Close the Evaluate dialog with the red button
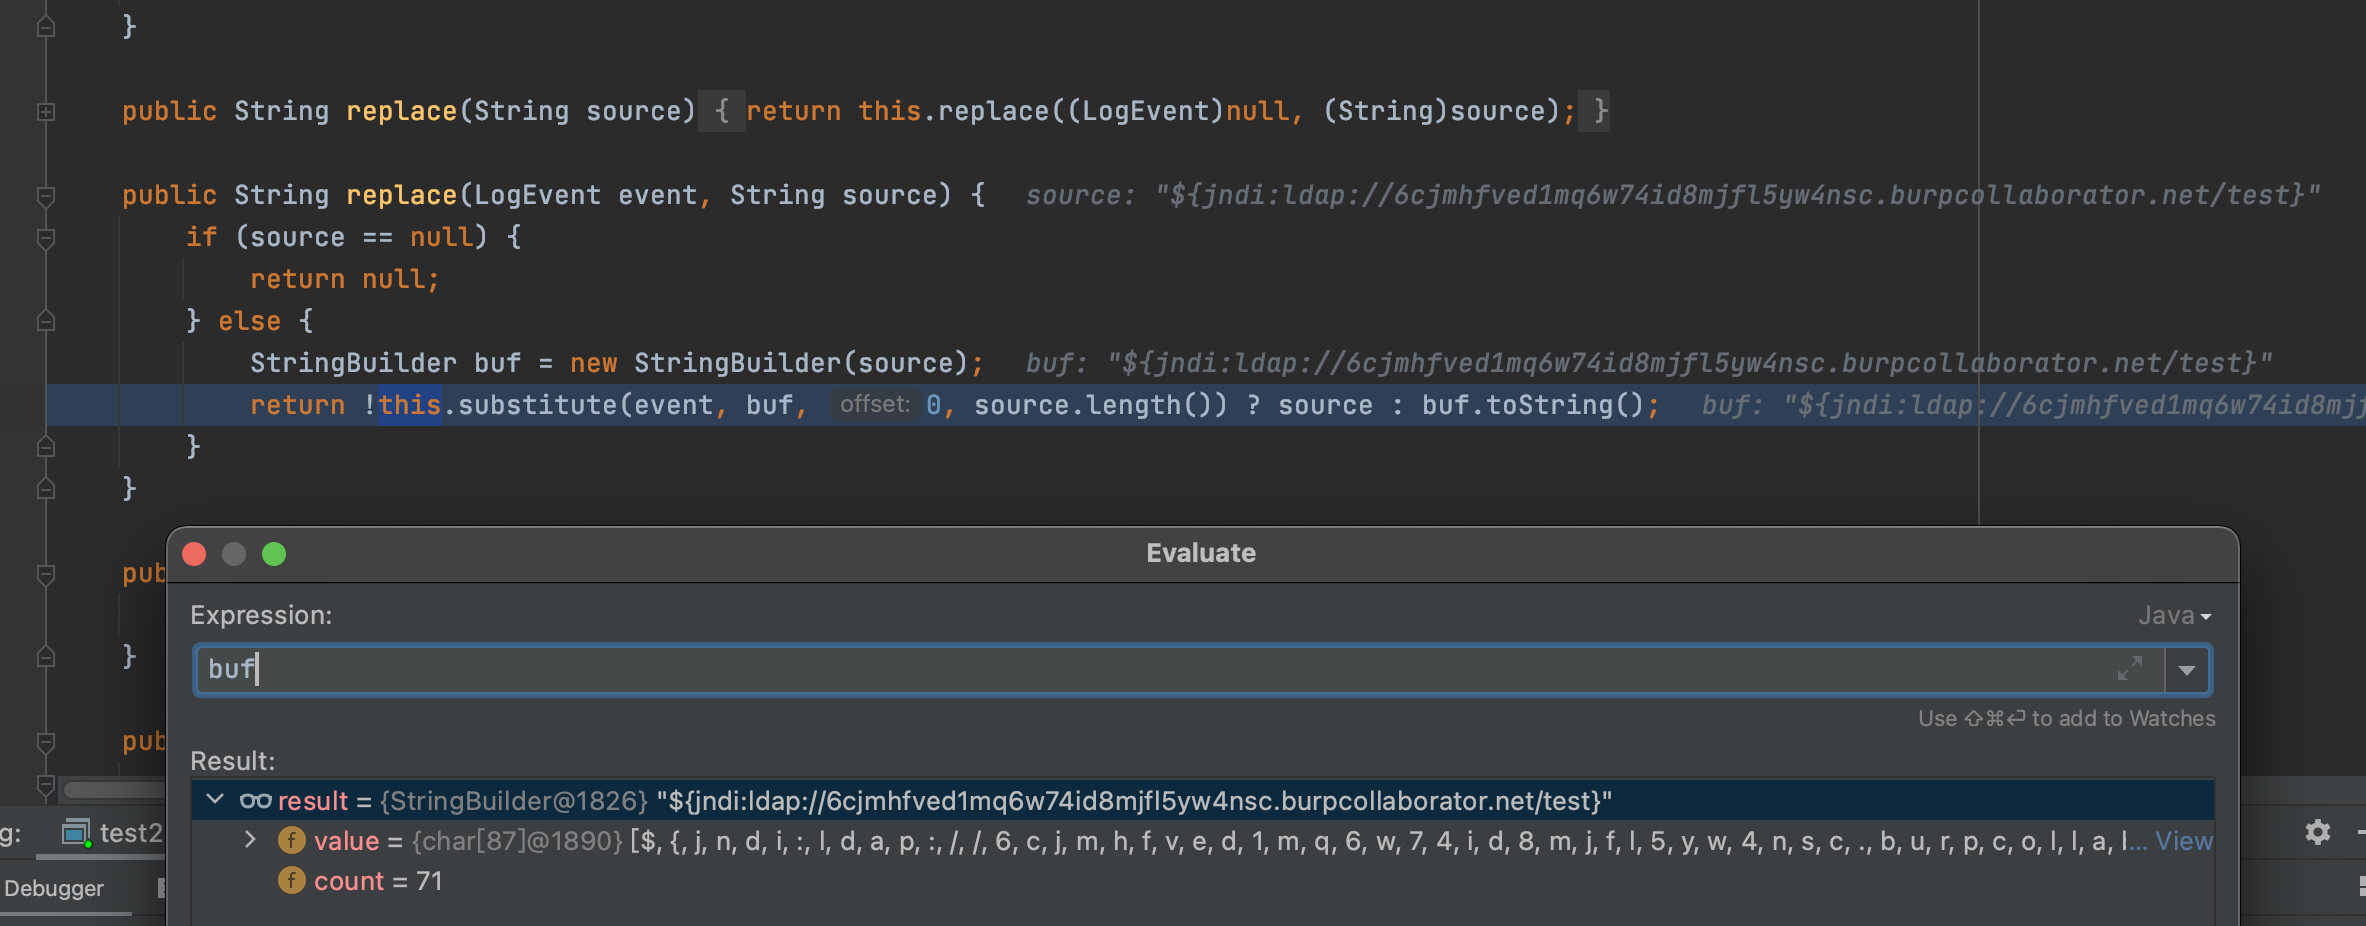 (194, 554)
